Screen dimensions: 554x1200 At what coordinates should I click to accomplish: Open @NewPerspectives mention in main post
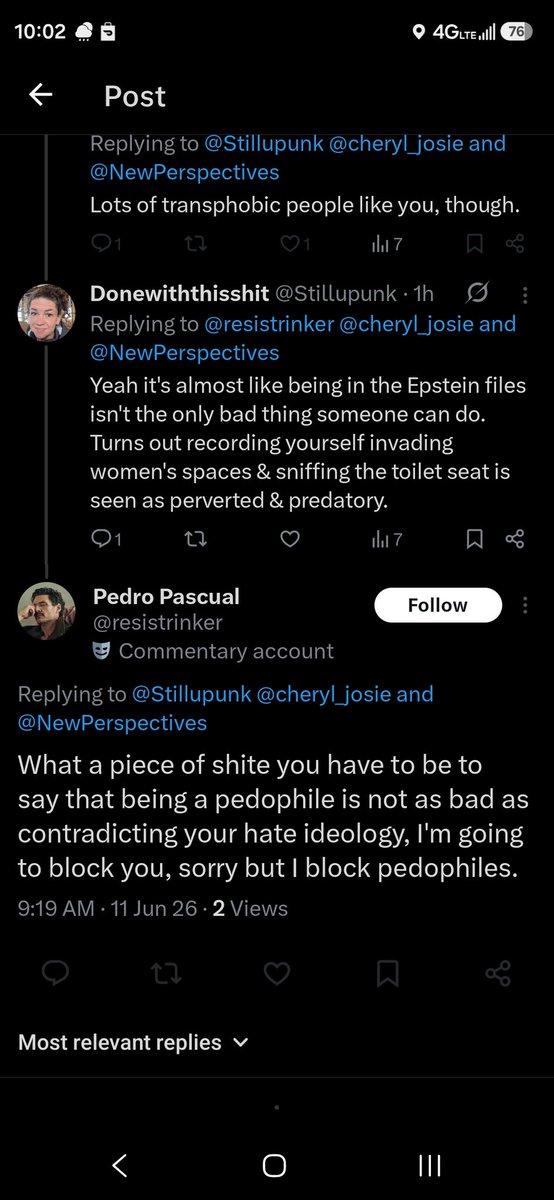coord(112,722)
